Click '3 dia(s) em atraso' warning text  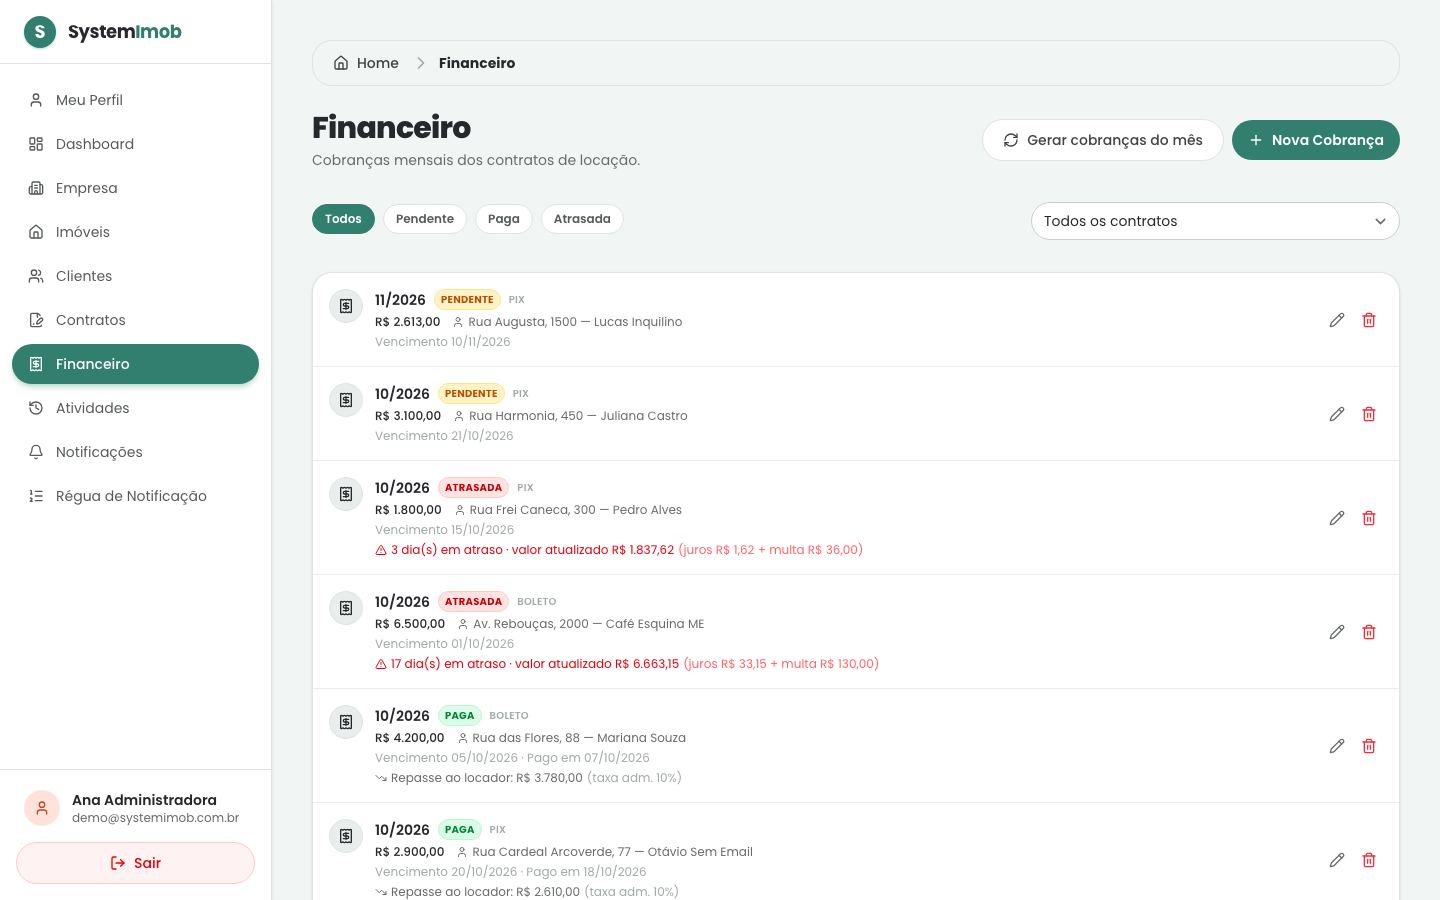(447, 550)
